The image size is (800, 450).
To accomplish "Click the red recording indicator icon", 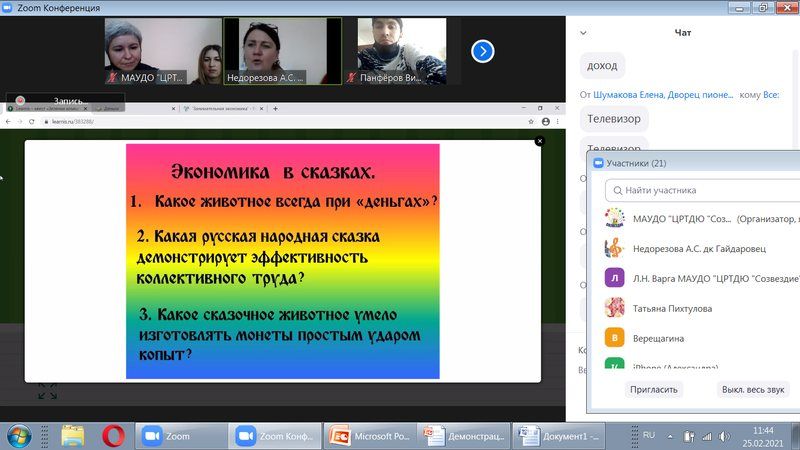I will click(x=20, y=100).
